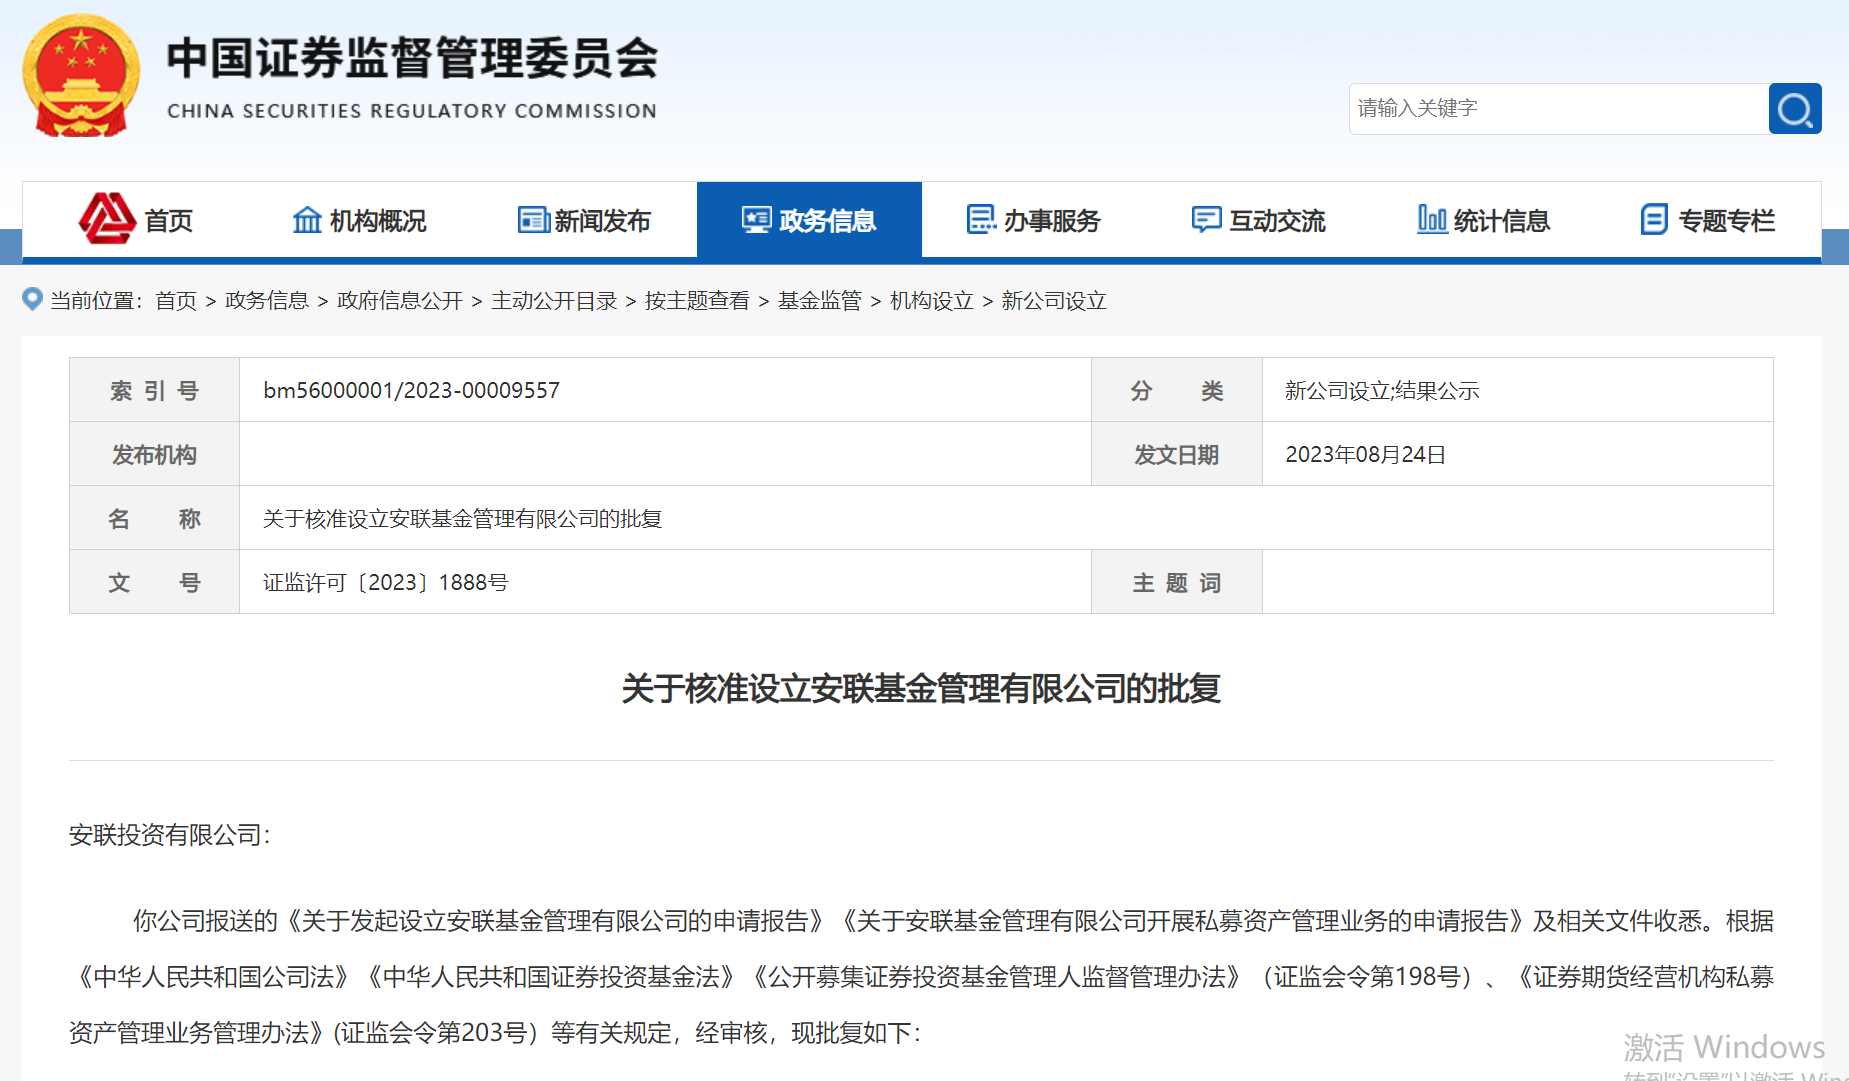
Task: Click the document icon next to 办事服务
Action: coord(981,219)
